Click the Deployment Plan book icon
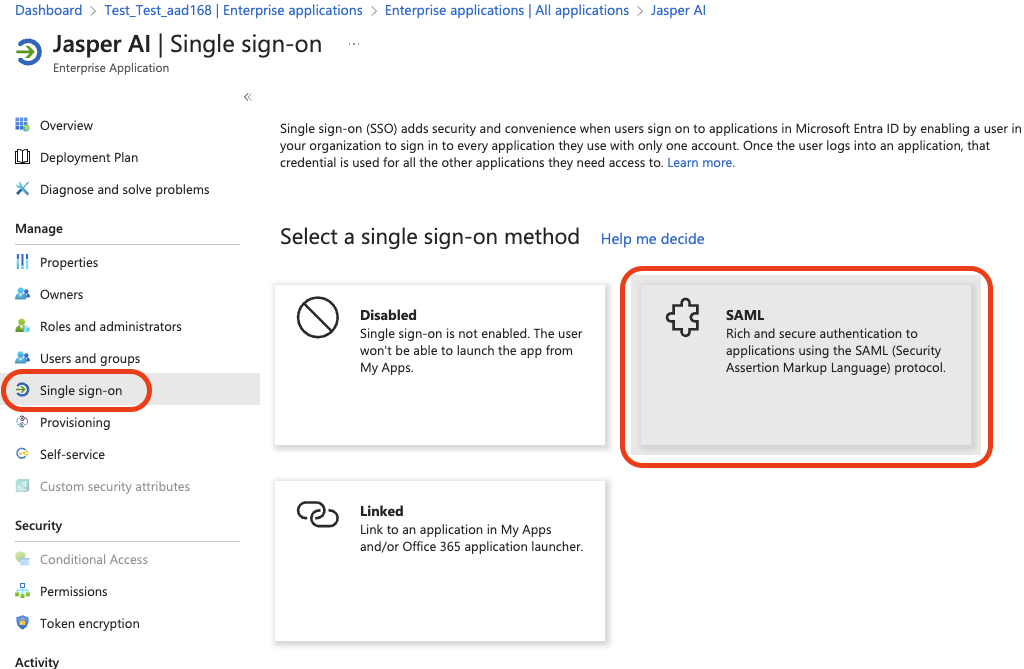This screenshot has width=1024, height=669. pos(22,157)
